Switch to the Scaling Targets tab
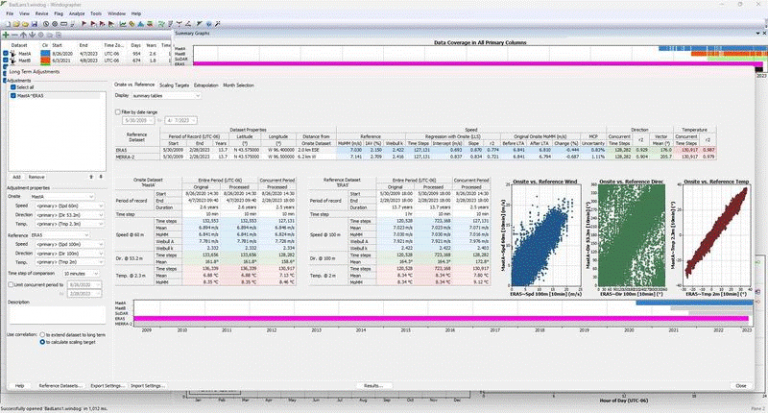The height and width of the screenshot is (413, 768). tap(175, 85)
